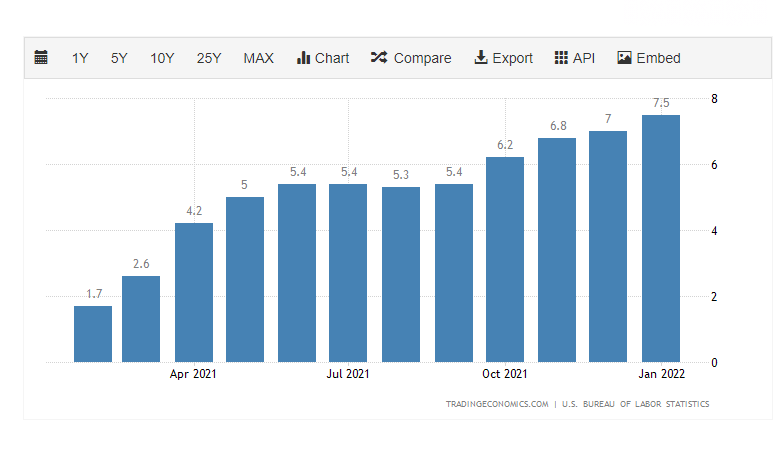
Task: Click the grid icon beside API
Action: click(561, 58)
